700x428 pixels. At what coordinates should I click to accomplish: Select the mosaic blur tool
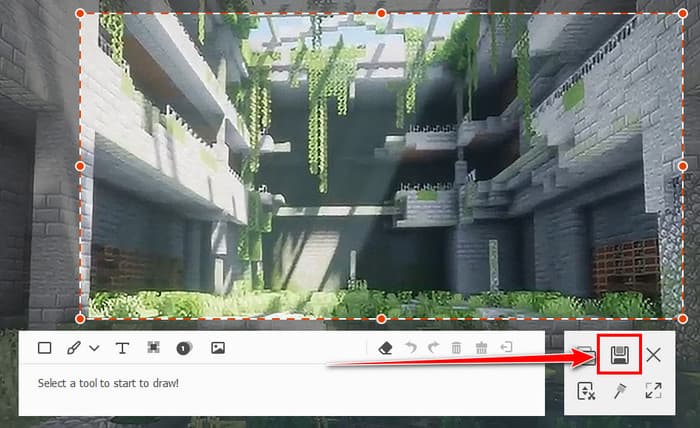(x=154, y=347)
